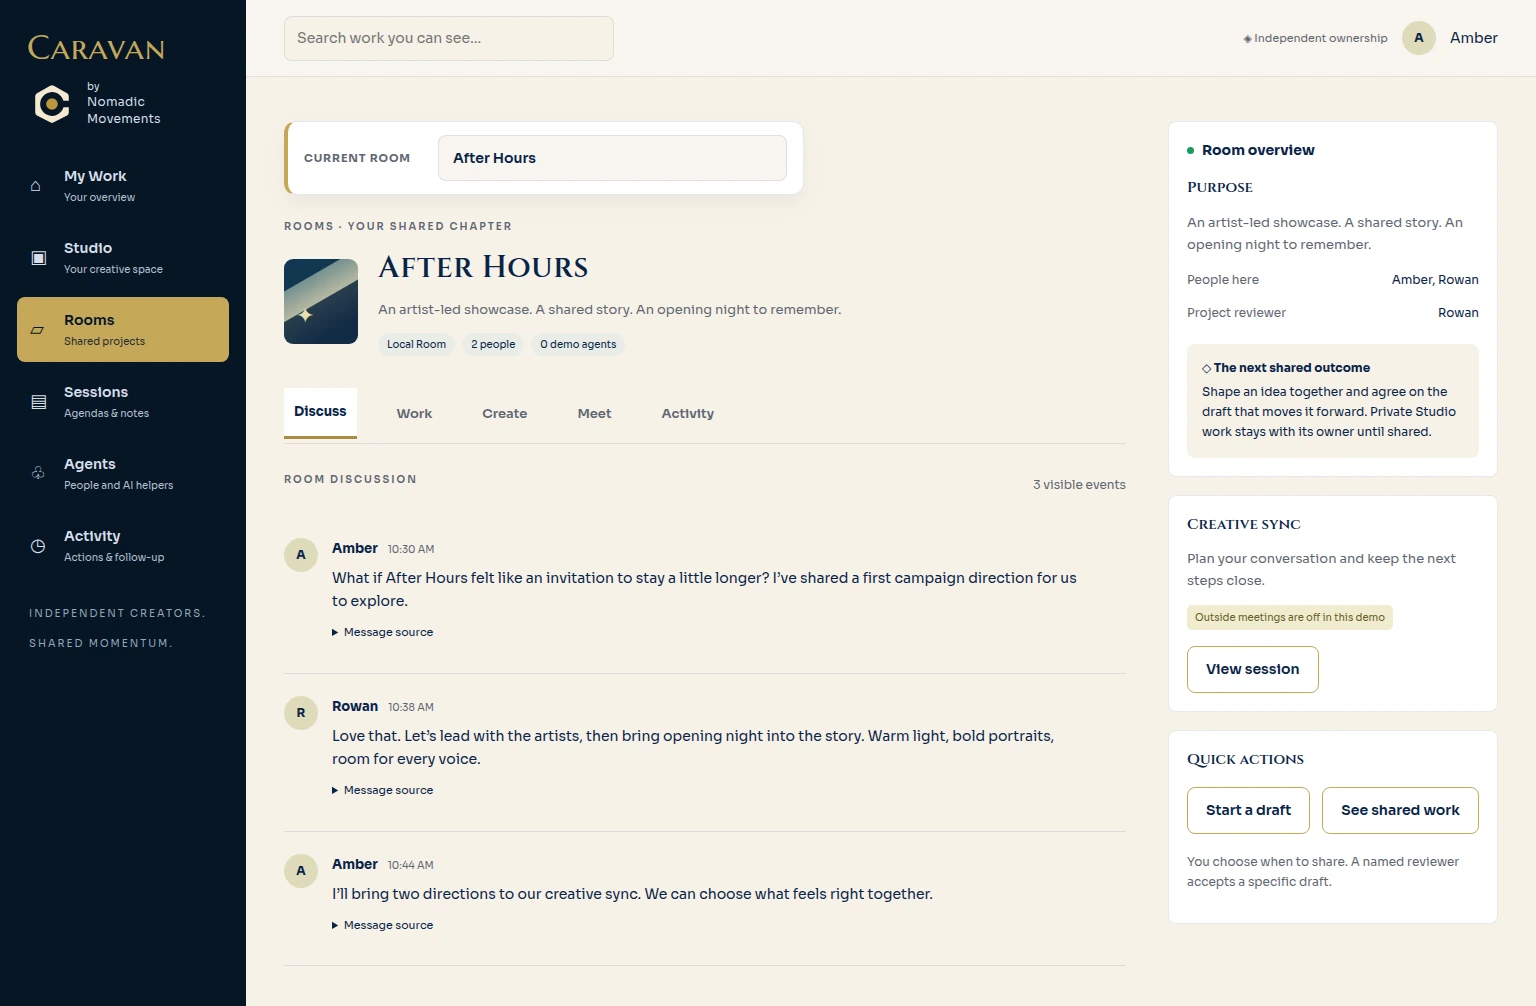Expand Message source under Amber's 10:44 AM message
The width and height of the screenshot is (1536, 1006).
coord(383,925)
